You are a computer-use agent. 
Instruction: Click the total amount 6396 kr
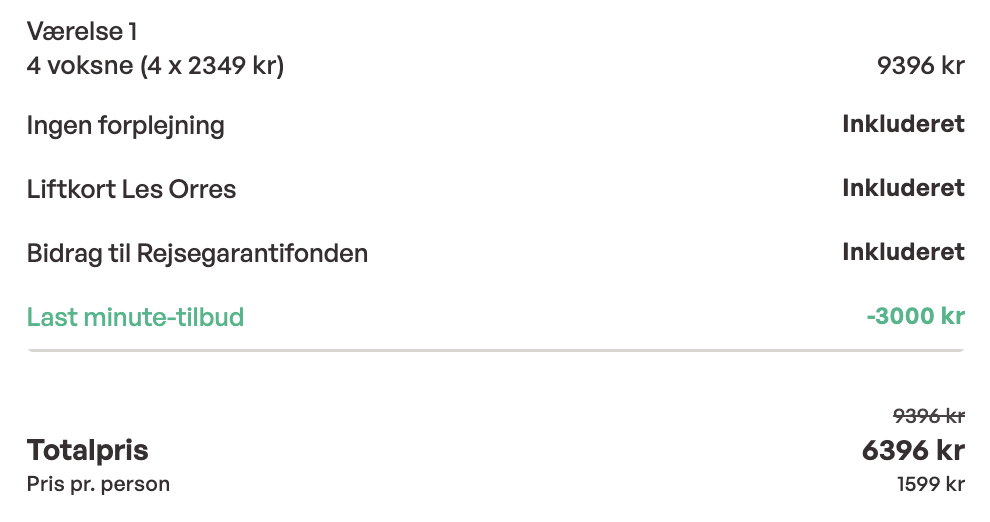coord(913,450)
